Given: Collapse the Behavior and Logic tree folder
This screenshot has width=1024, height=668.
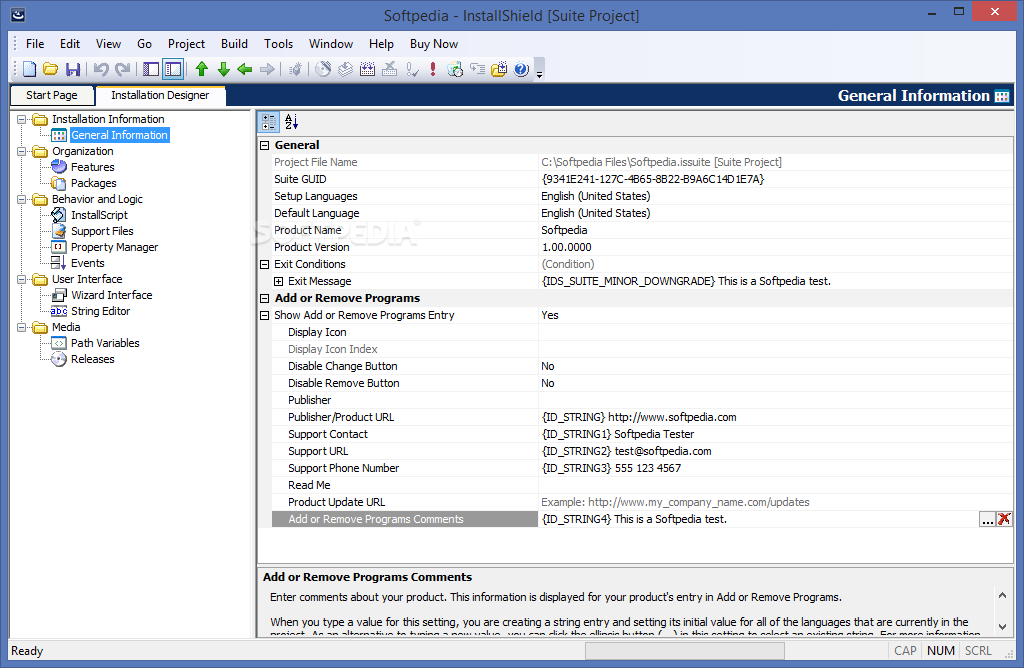Looking at the screenshot, I should 22,199.
